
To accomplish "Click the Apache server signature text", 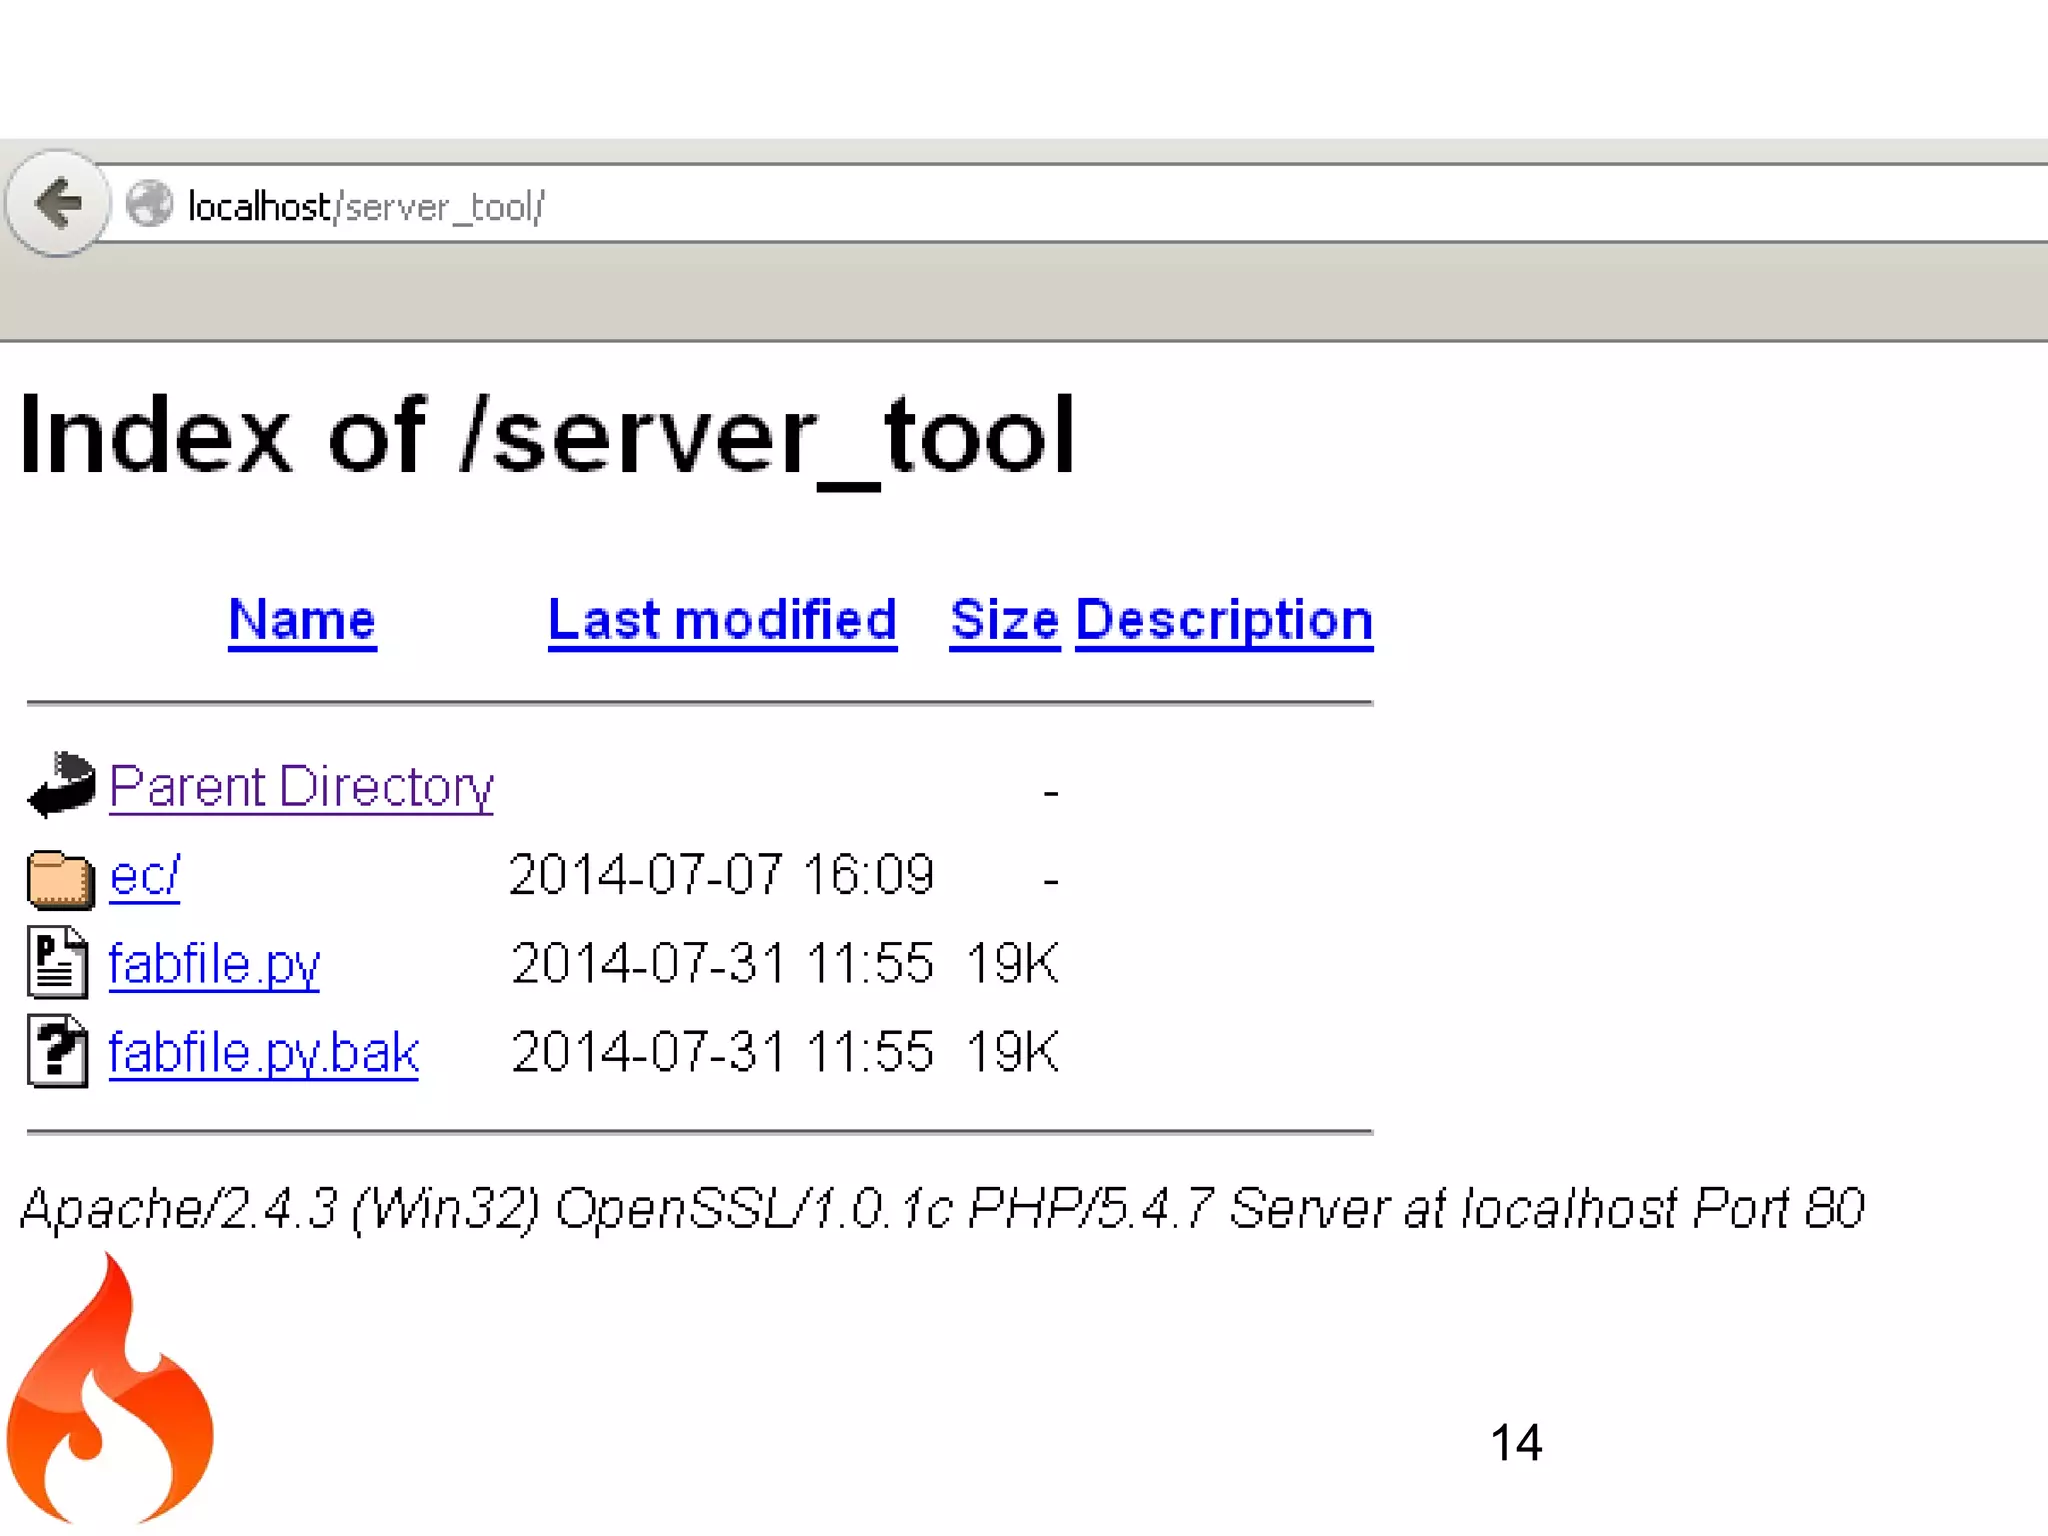I will point(942,1208).
